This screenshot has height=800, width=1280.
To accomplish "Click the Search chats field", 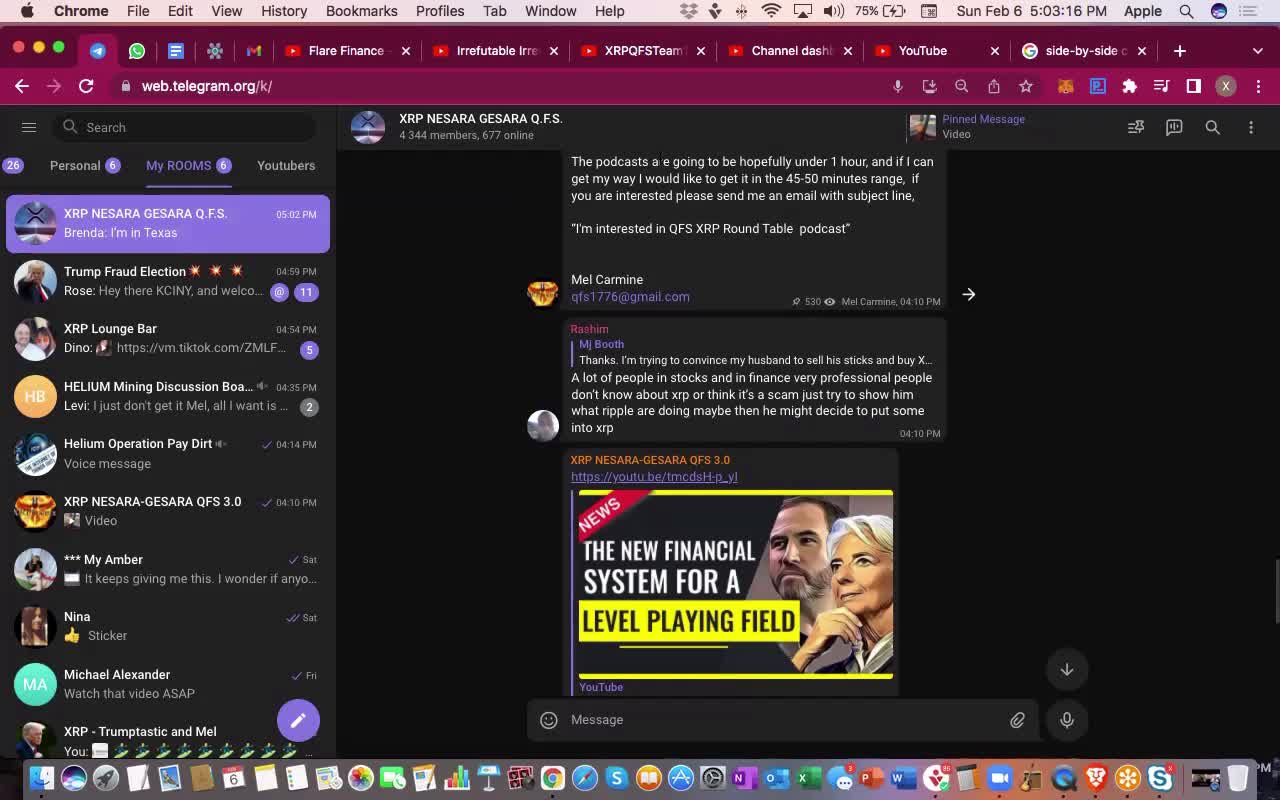I will coord(183,127).
